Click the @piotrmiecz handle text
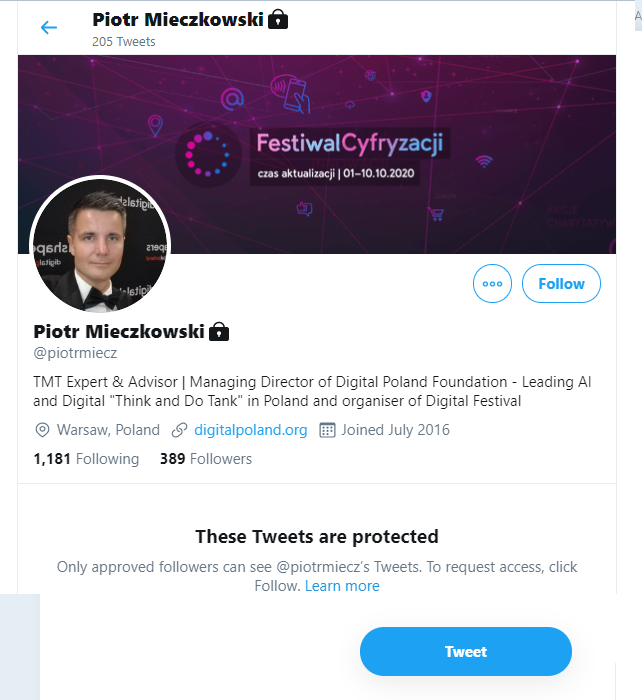This screenshot has width=642, height=700. 76,353
